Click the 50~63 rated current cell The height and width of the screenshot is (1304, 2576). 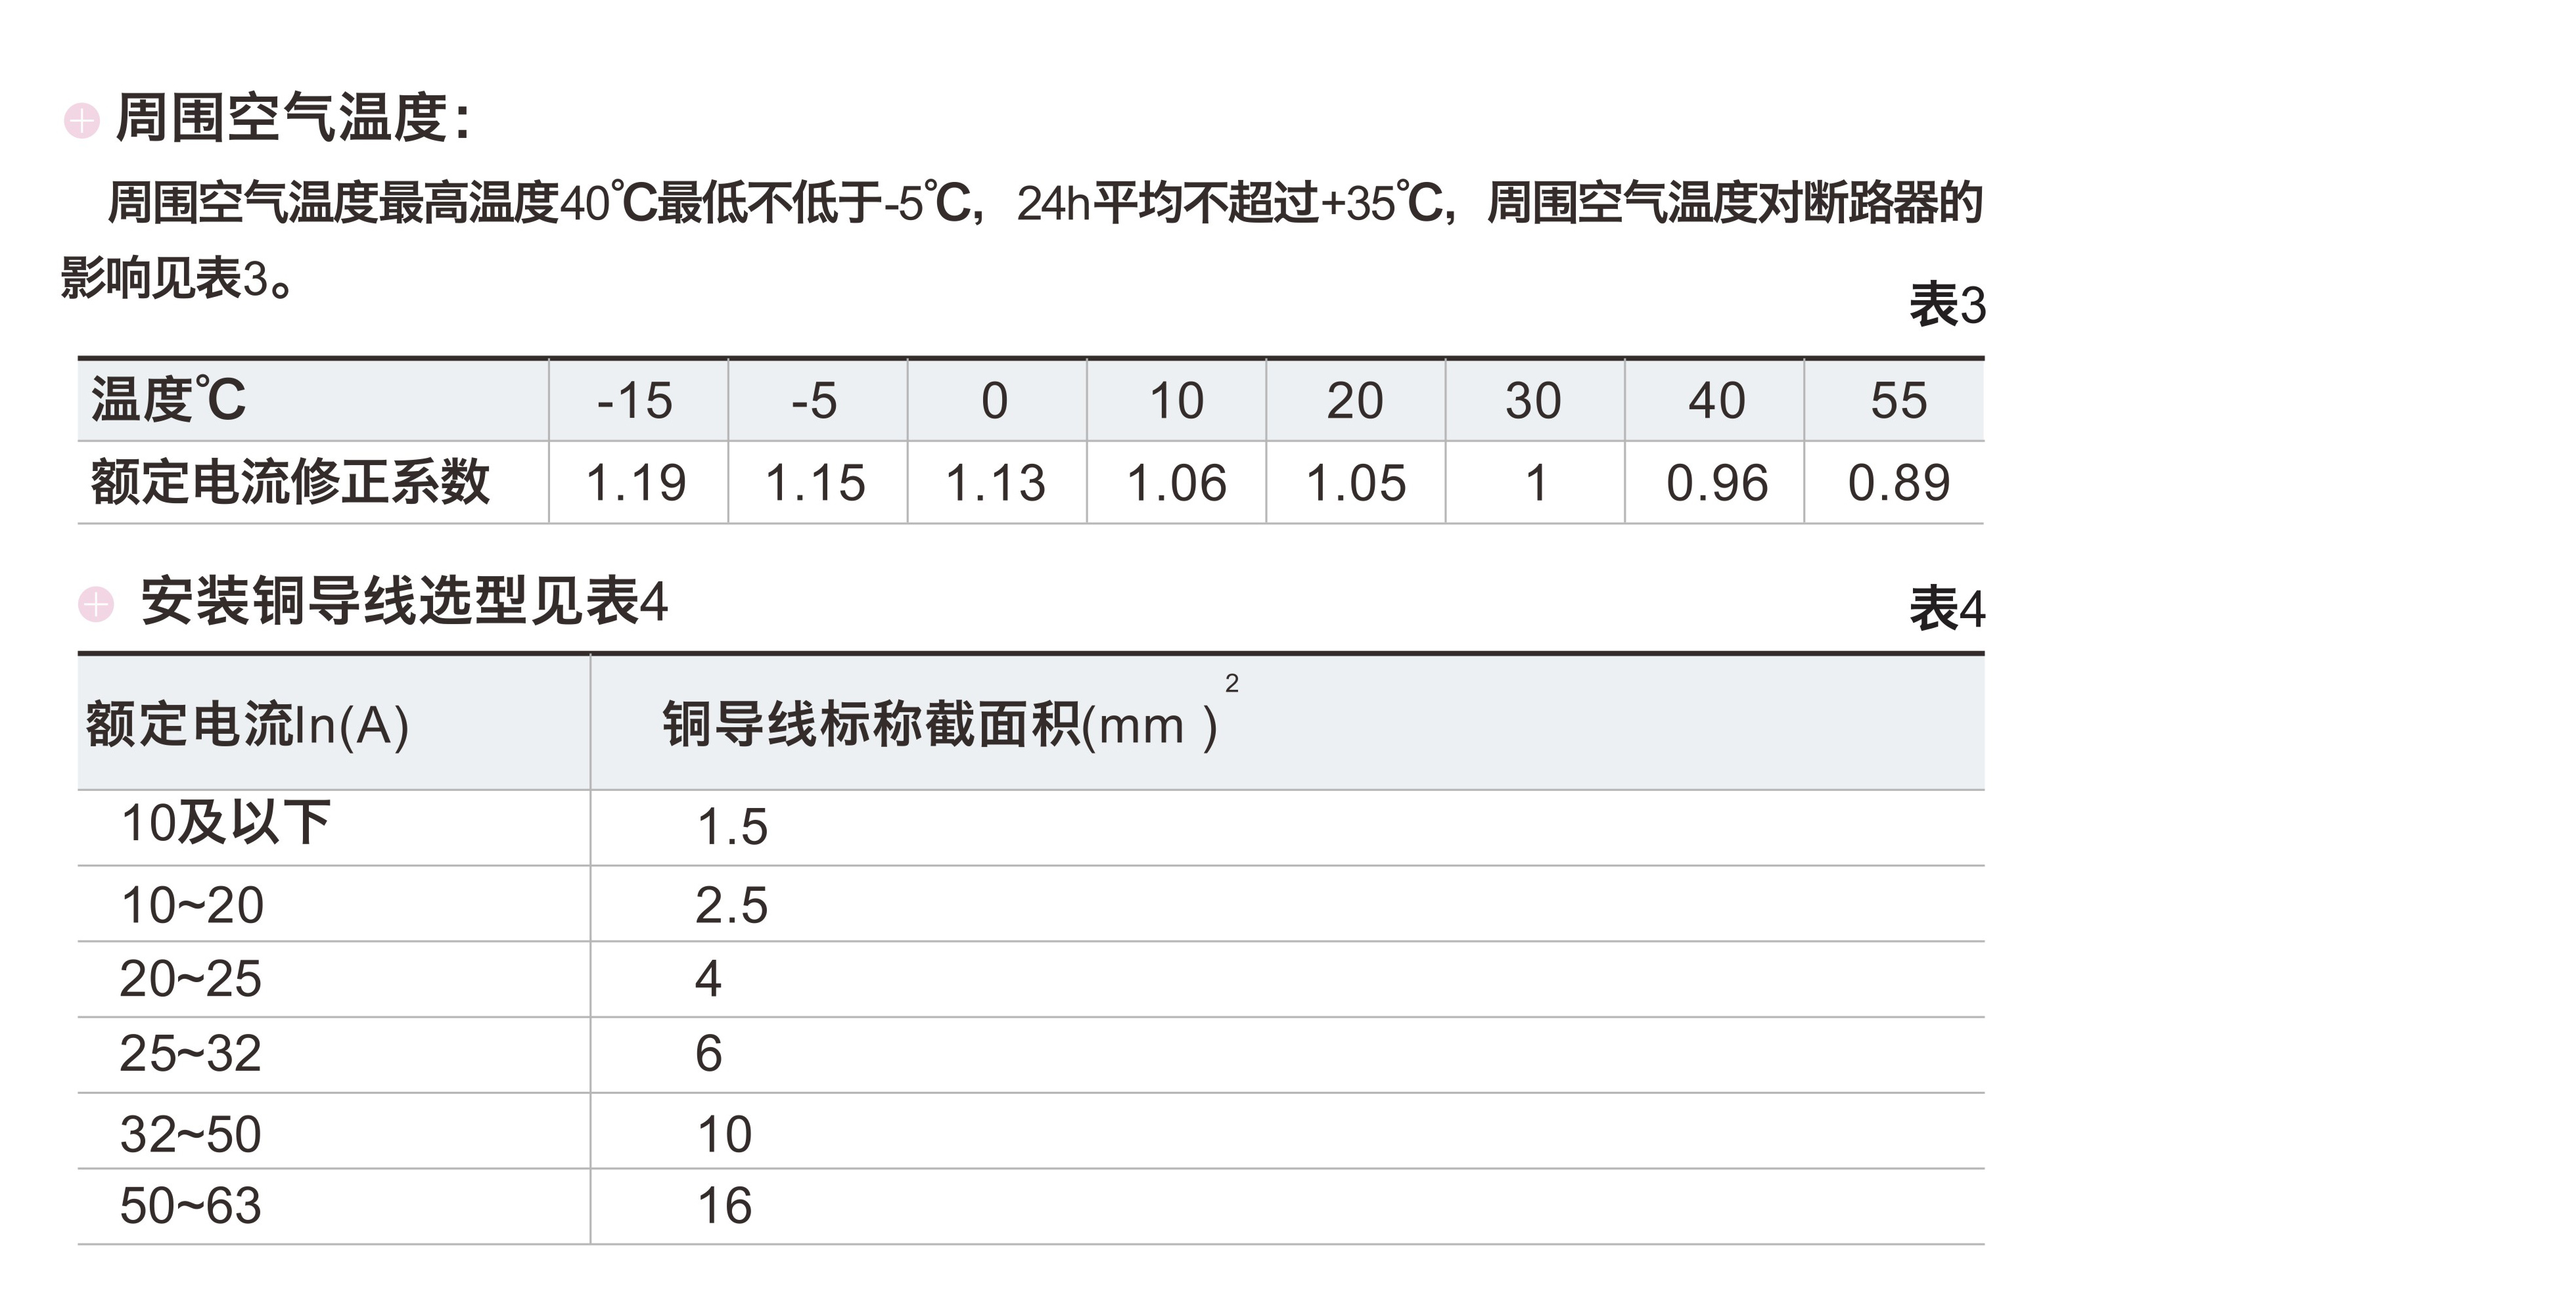pos(190,1206)
